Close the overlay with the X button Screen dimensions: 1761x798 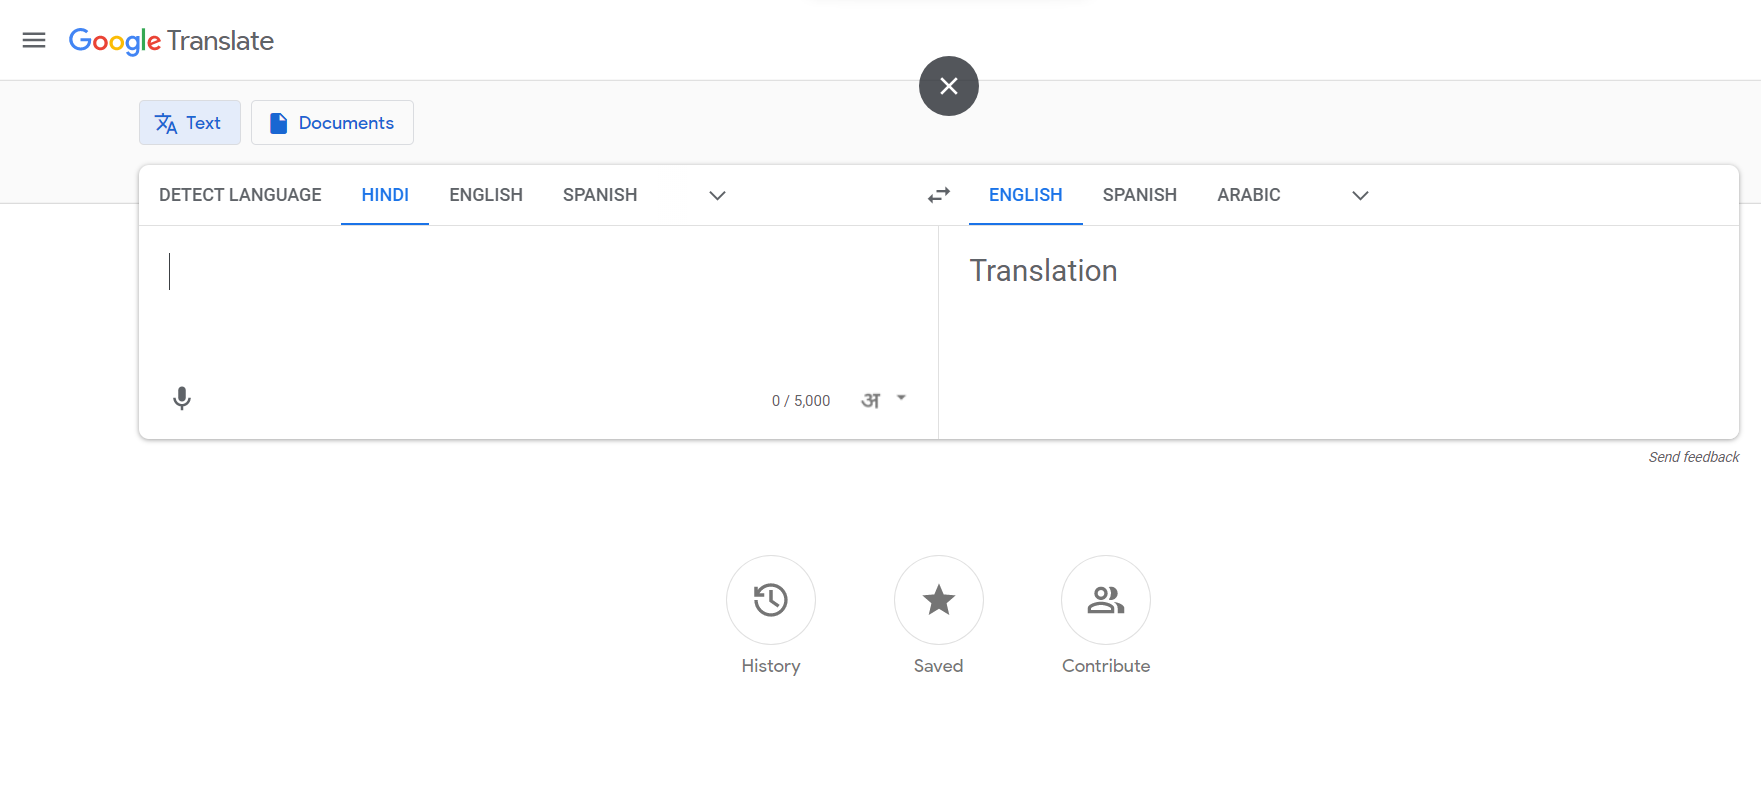point(948,86)
